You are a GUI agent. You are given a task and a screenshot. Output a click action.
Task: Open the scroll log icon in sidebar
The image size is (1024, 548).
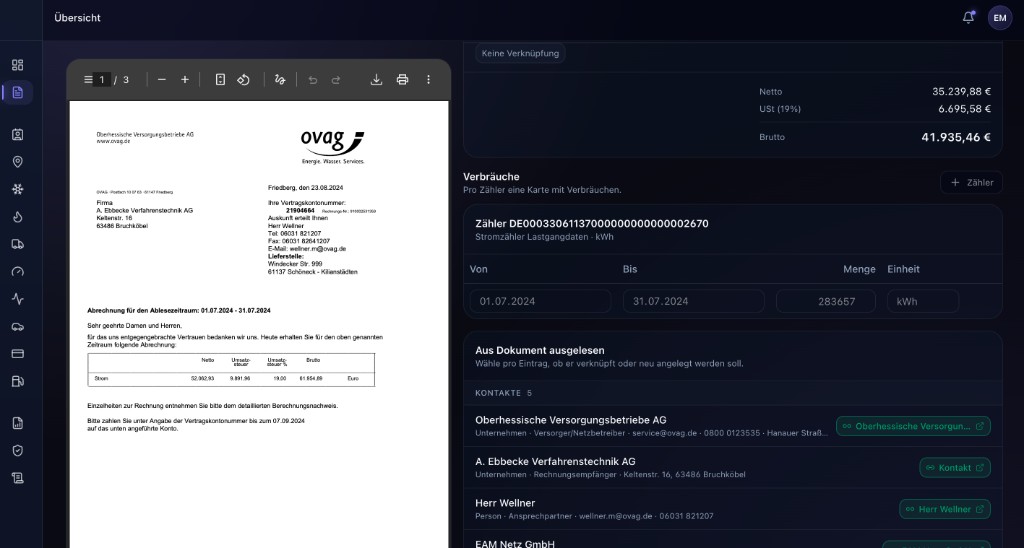18,478
